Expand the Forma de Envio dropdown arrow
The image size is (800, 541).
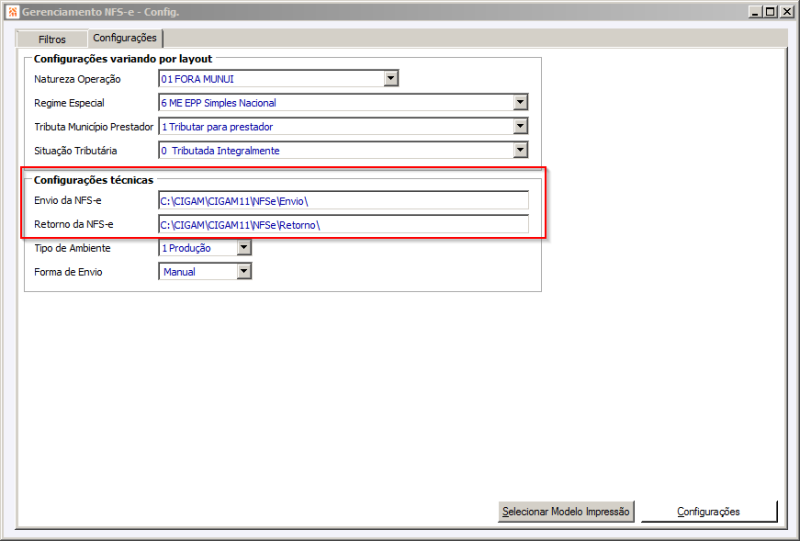pyautogui.click(x=244, y=272)
